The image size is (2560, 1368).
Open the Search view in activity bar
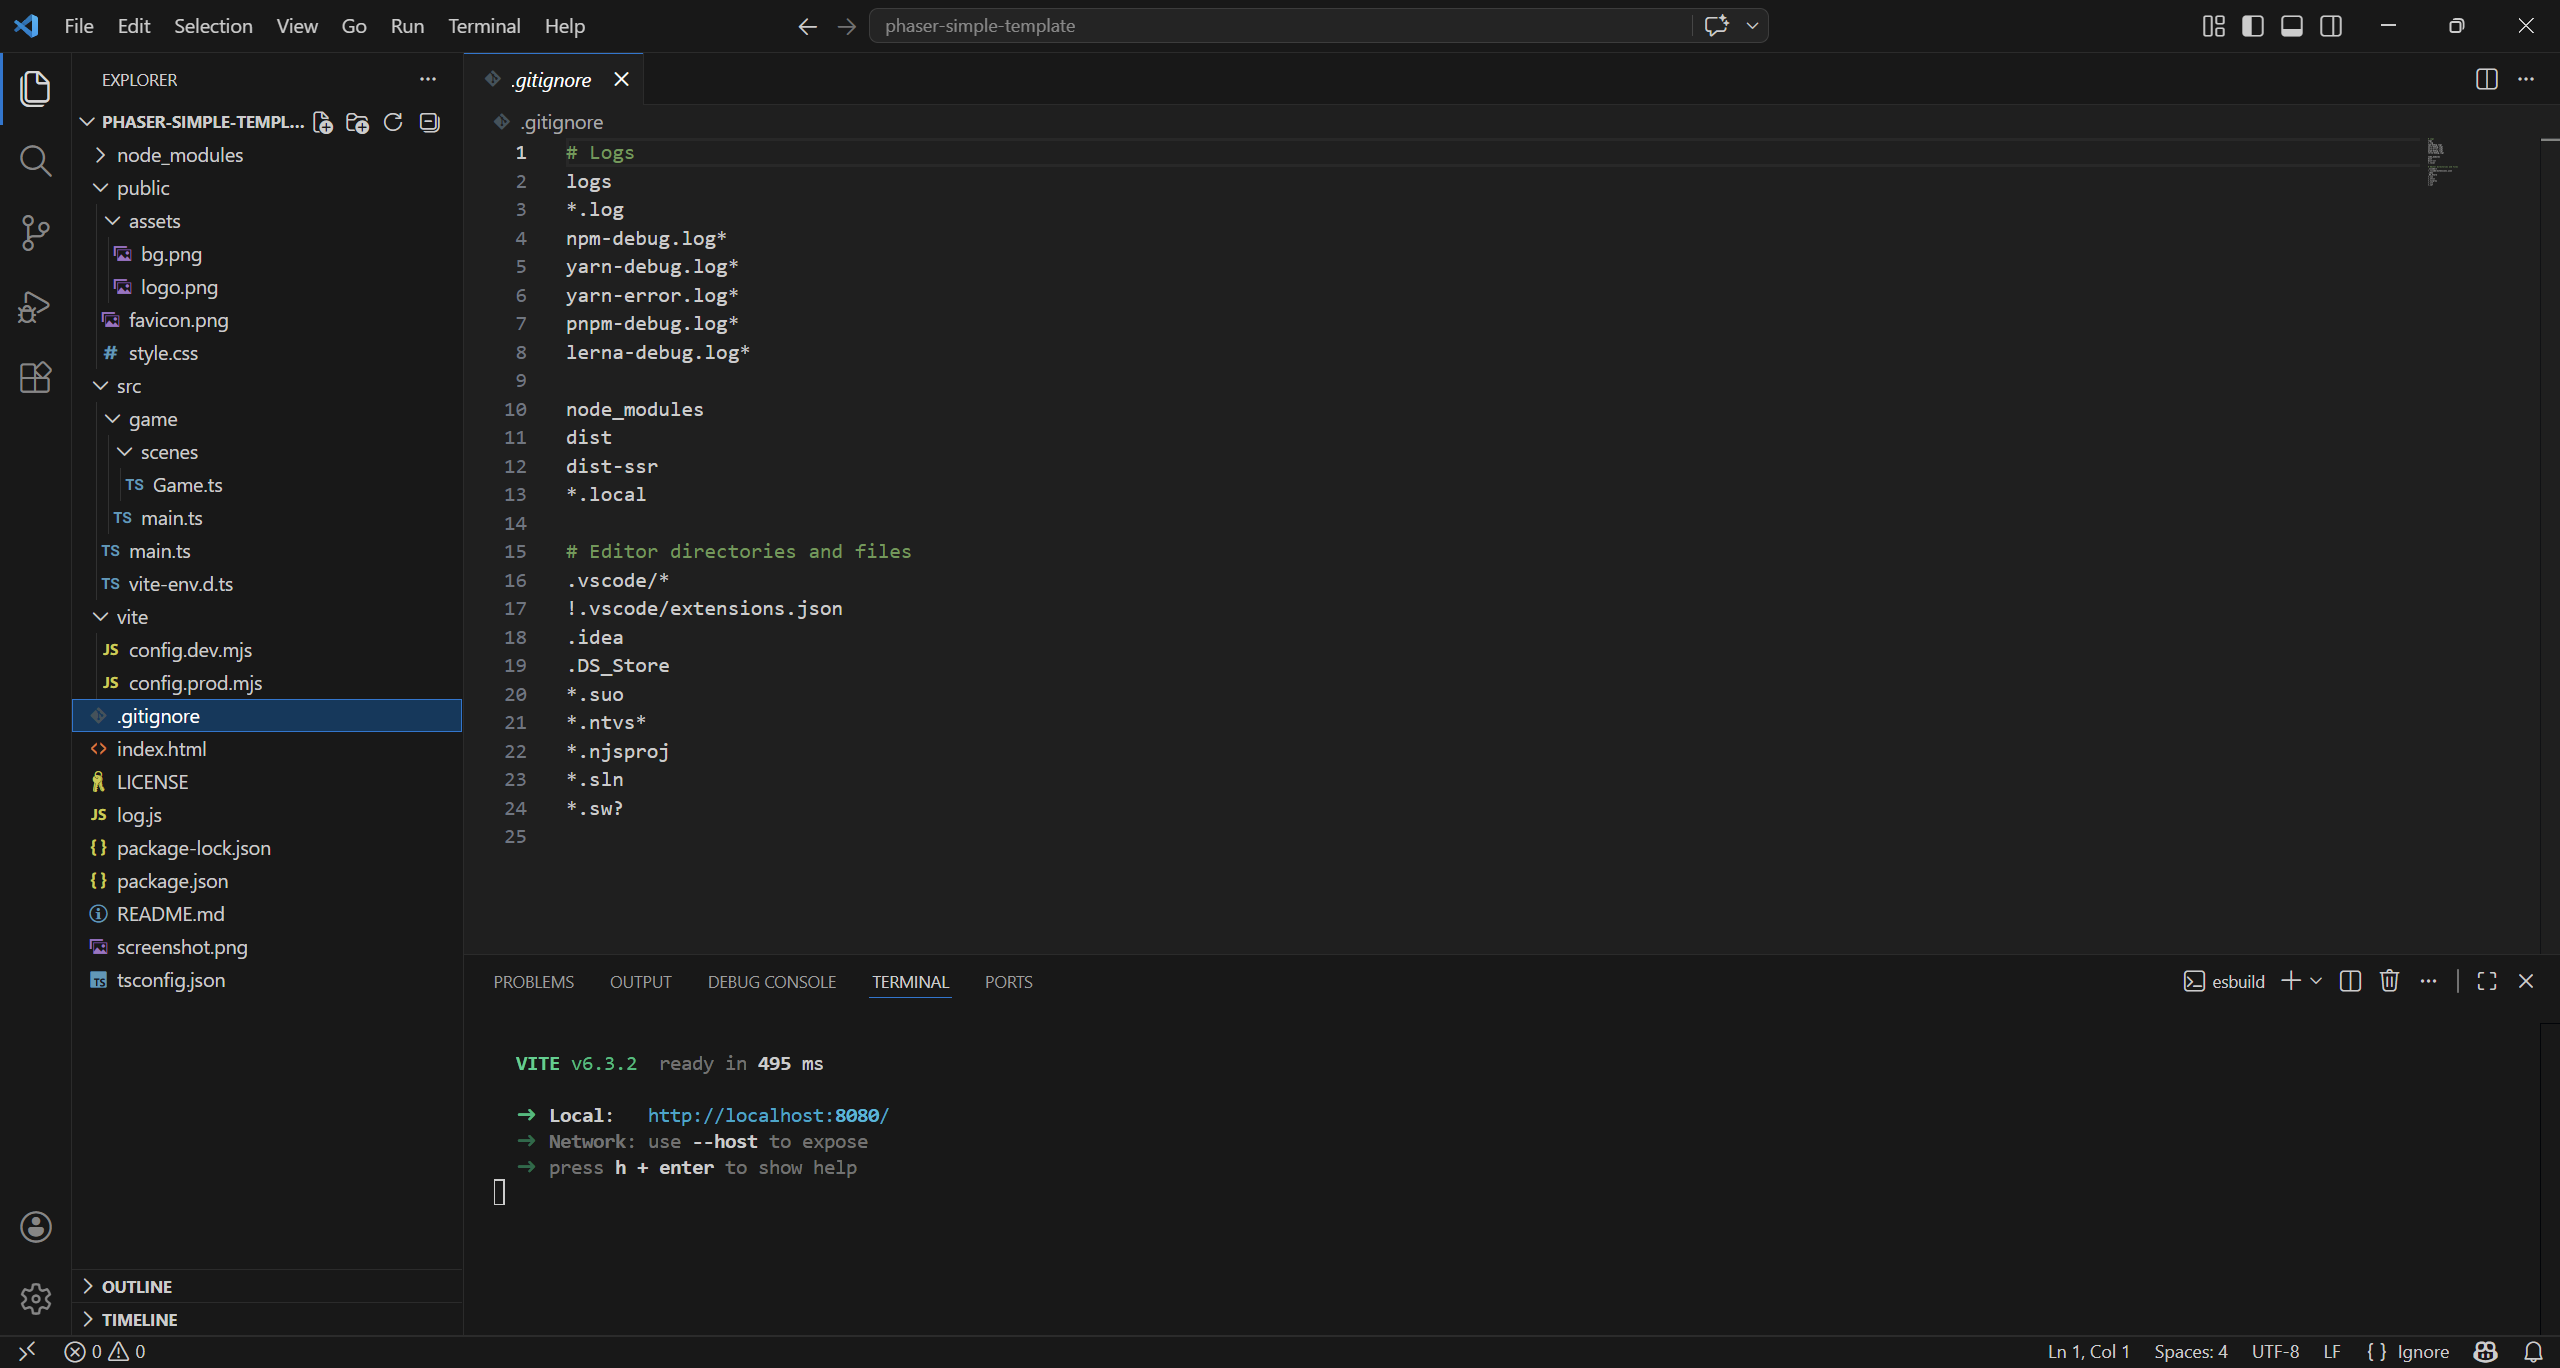tap(35, 161)
